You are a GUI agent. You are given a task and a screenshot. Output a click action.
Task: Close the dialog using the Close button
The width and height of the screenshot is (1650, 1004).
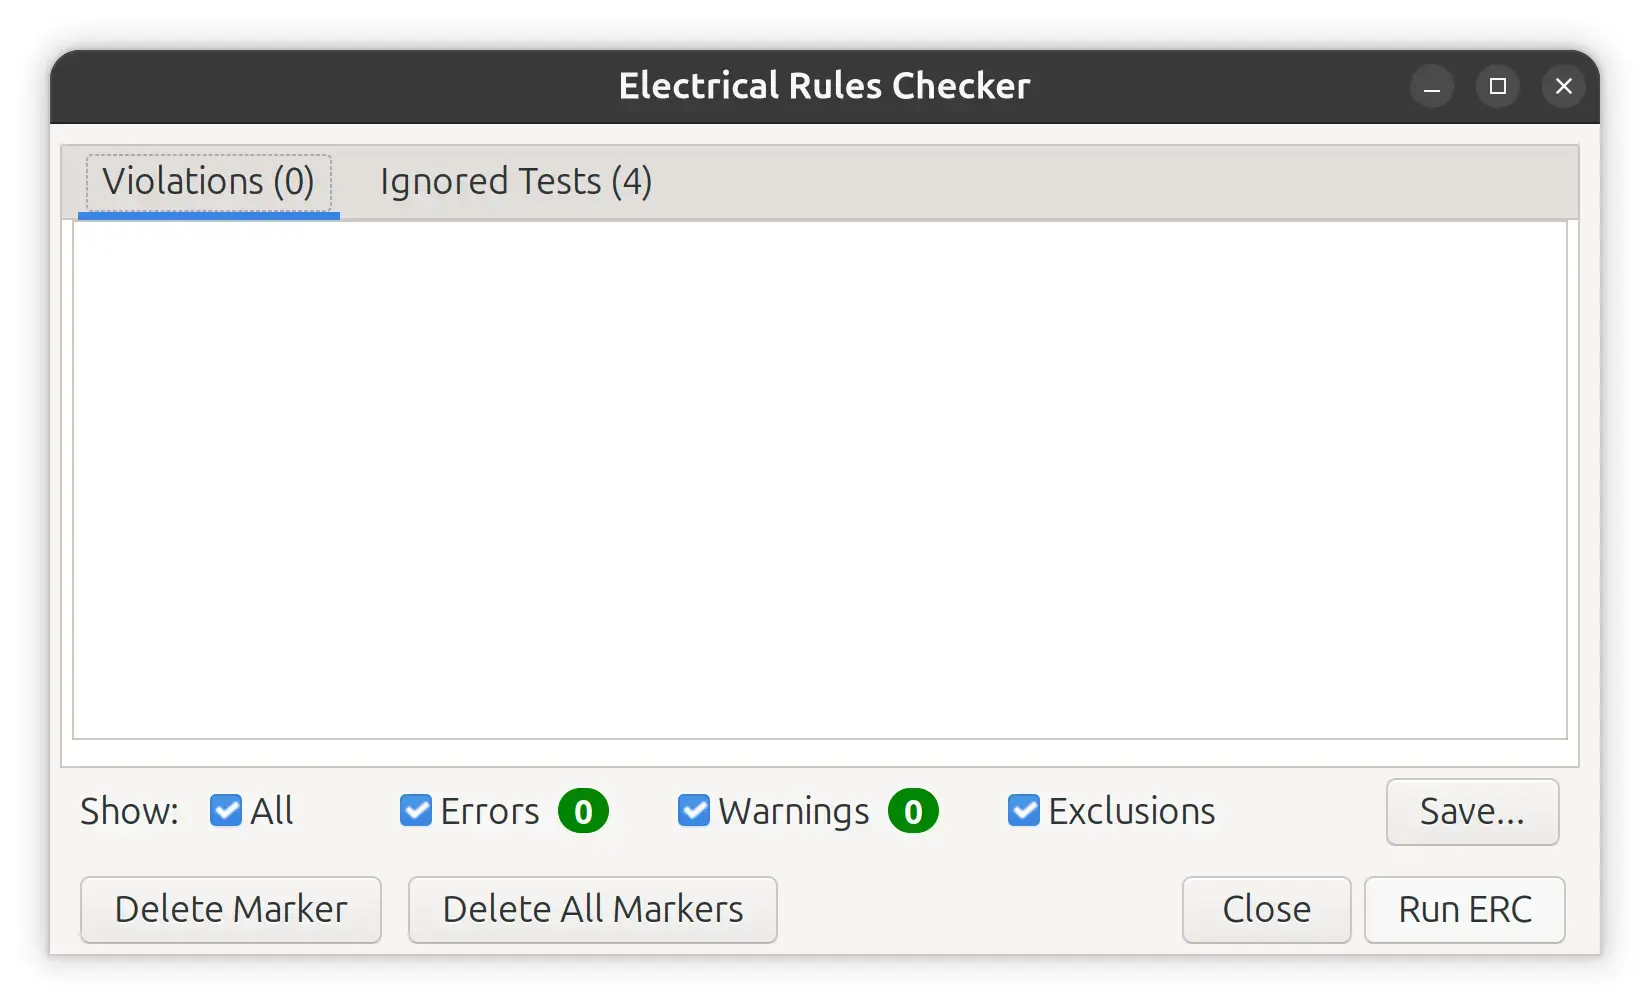pos(1266,909)
